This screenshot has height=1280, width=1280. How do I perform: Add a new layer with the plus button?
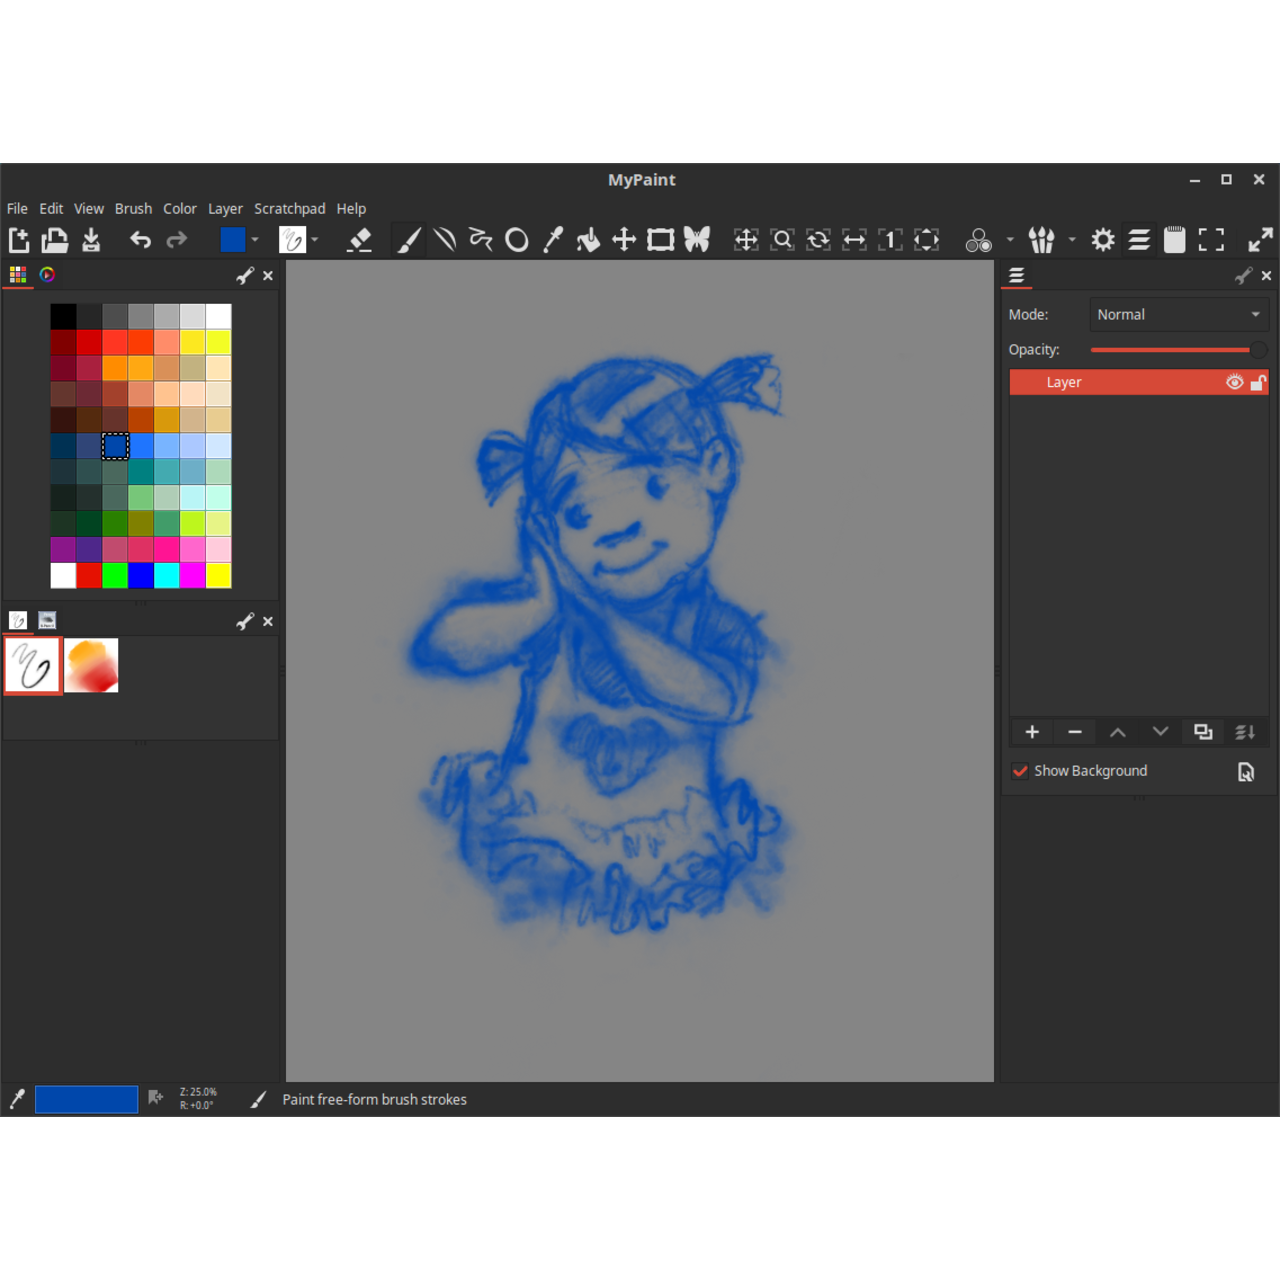[1031, 732]
